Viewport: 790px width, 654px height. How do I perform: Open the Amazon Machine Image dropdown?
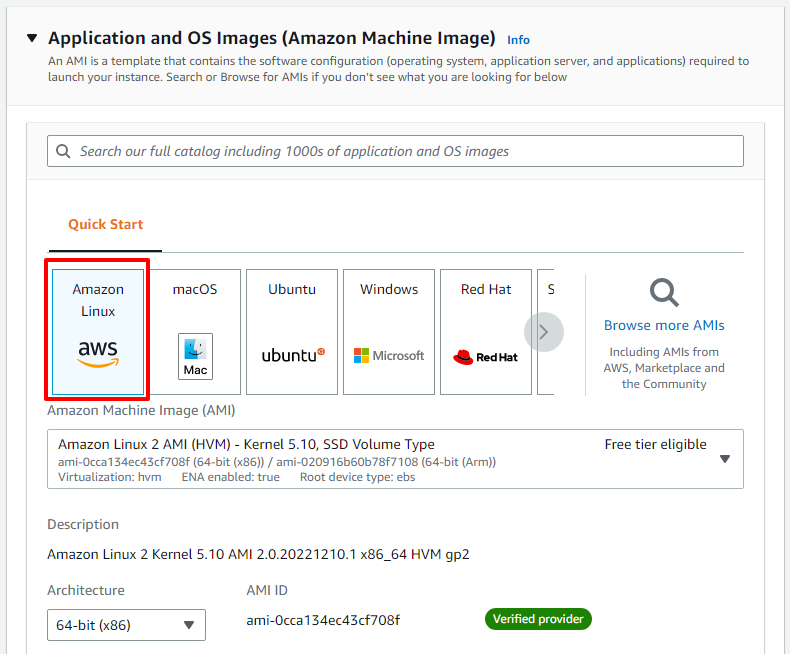pyautogui.click(x=395, y=459)
